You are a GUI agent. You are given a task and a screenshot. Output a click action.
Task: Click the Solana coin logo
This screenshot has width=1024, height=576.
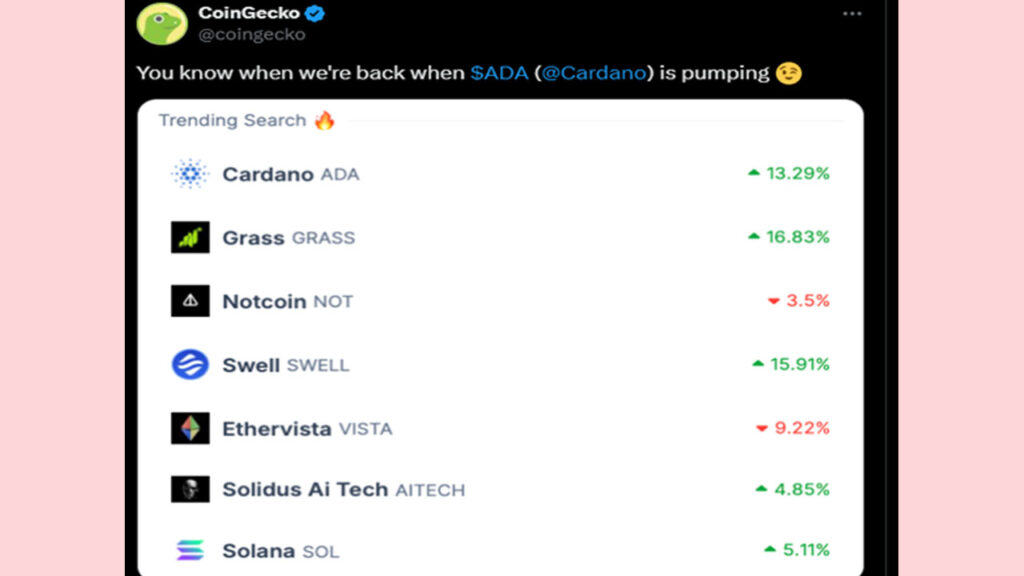(x=189, y=551)
